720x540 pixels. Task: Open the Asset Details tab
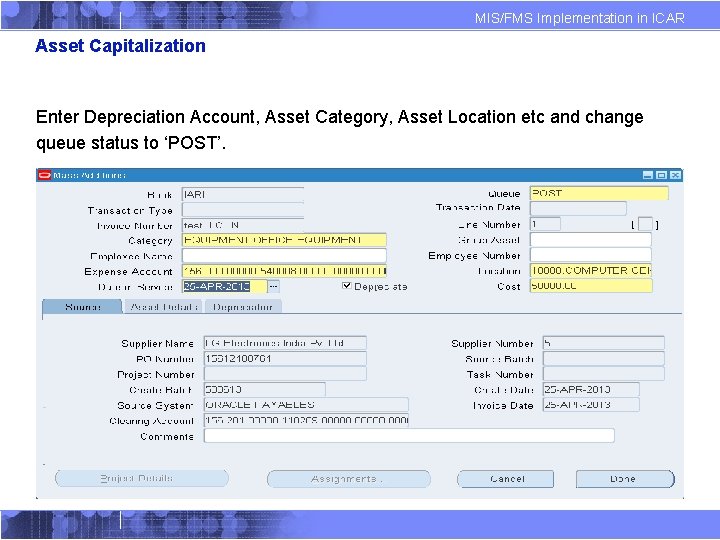coord(164,307)
